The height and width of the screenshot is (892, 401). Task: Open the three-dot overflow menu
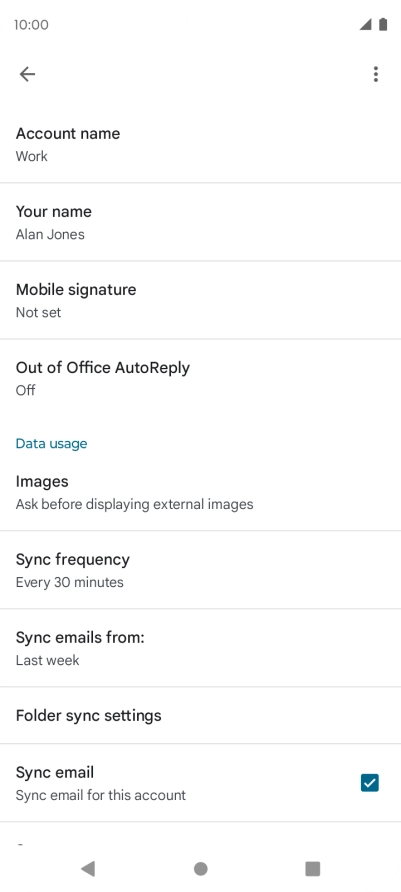tap(375, 74)
